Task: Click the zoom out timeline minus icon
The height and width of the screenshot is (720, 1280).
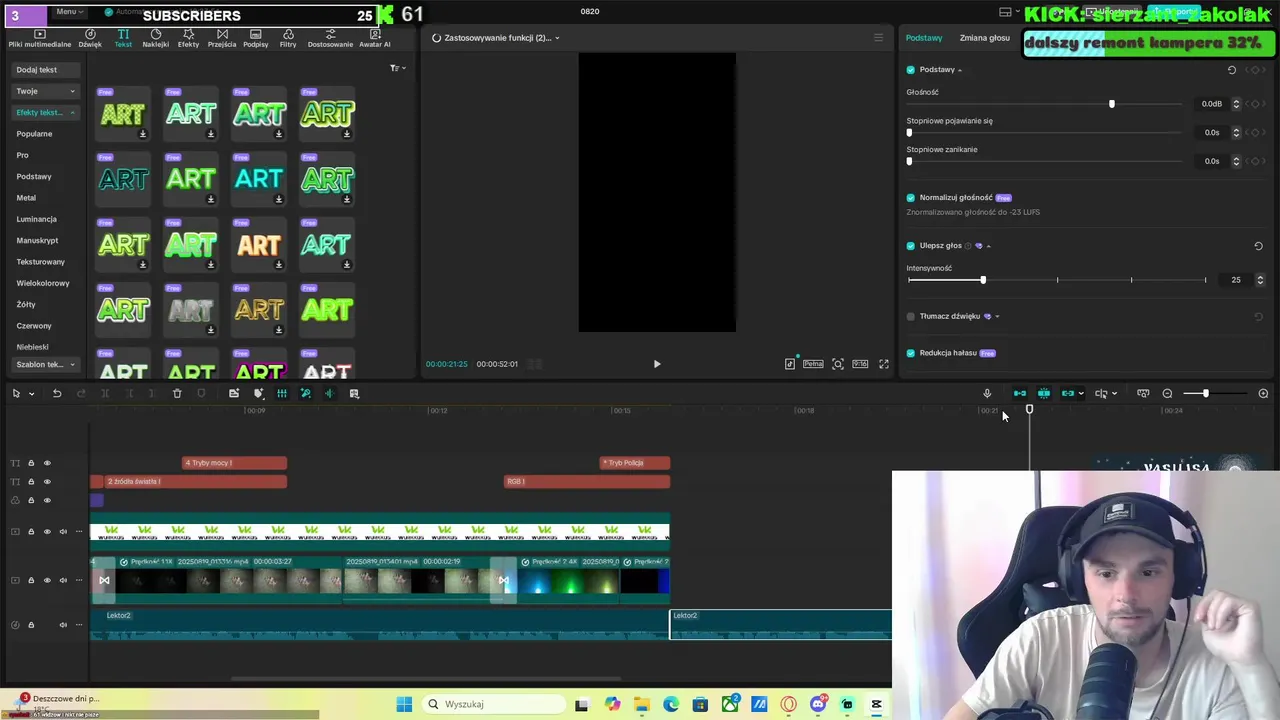Action: 1167,393
